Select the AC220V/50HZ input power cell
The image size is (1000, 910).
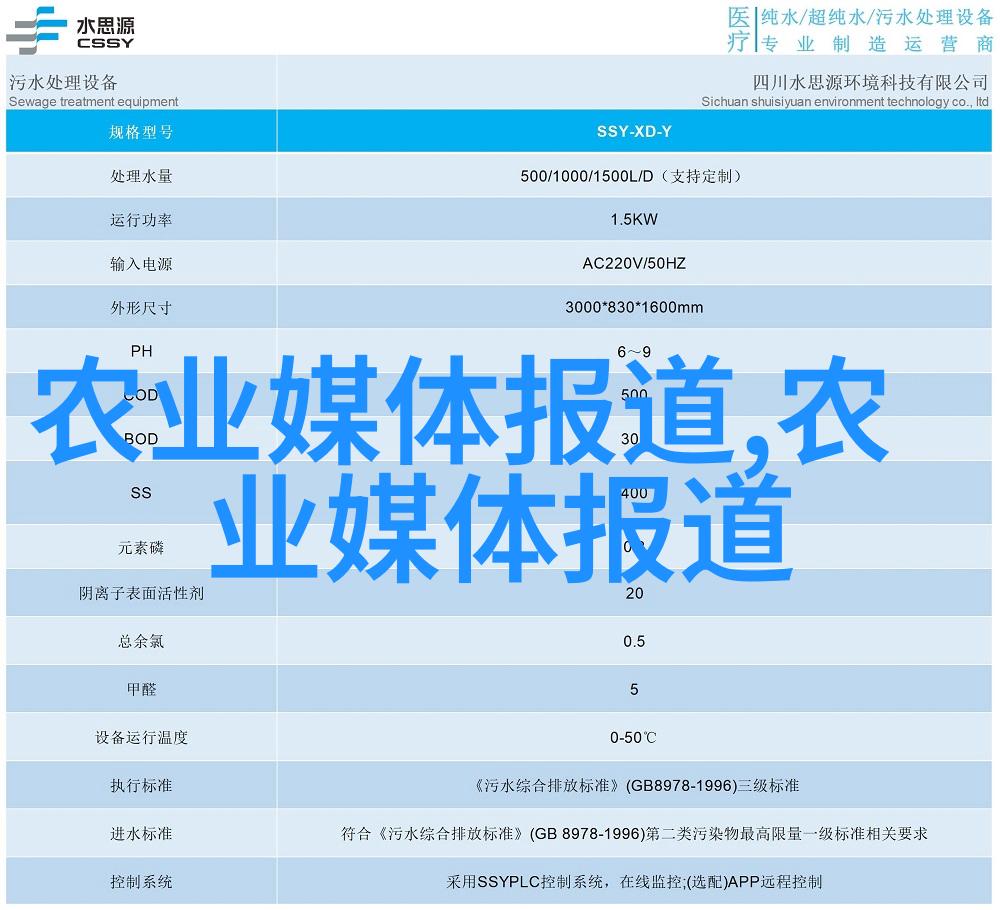click(634, 264)
